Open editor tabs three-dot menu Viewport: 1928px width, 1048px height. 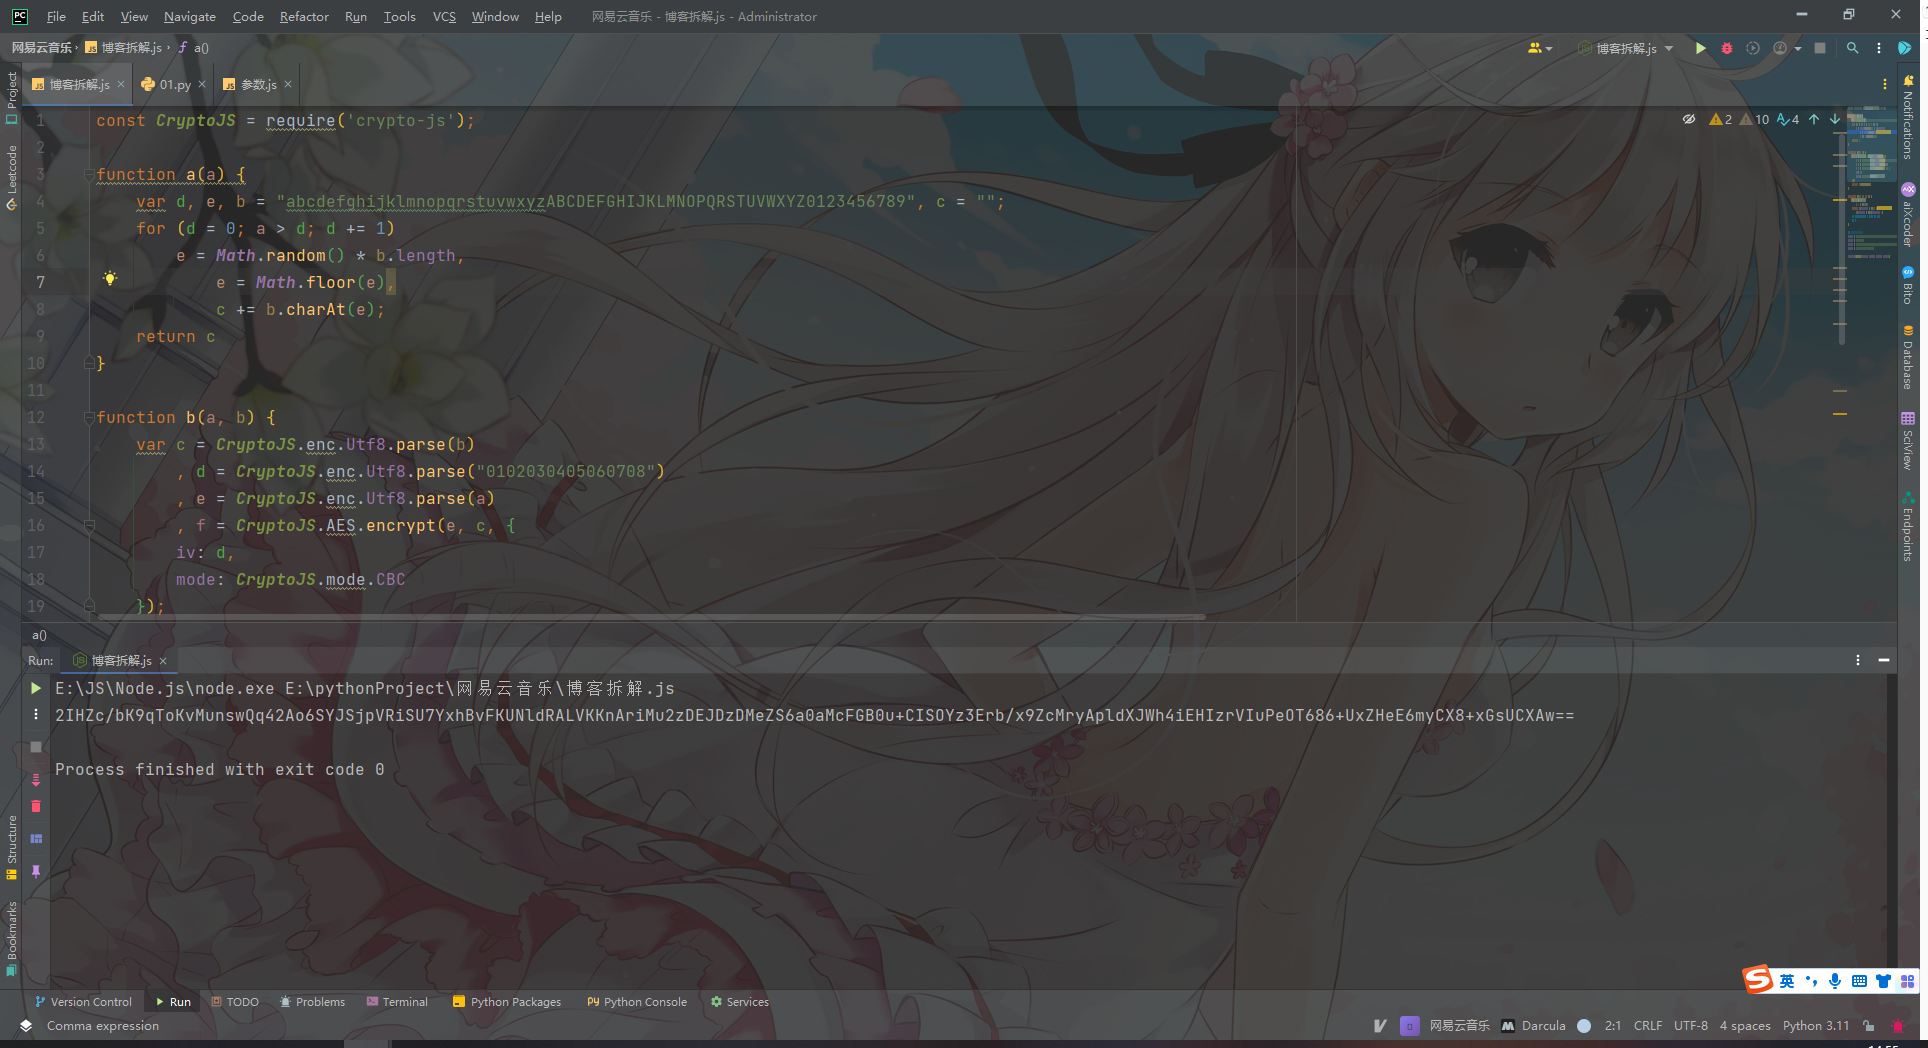[1885, 85]
